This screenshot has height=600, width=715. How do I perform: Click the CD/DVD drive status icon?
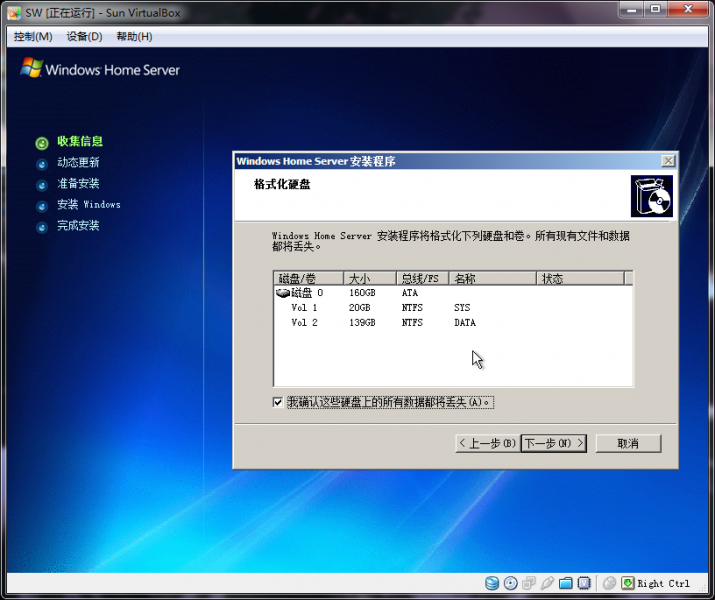(511, 583)
